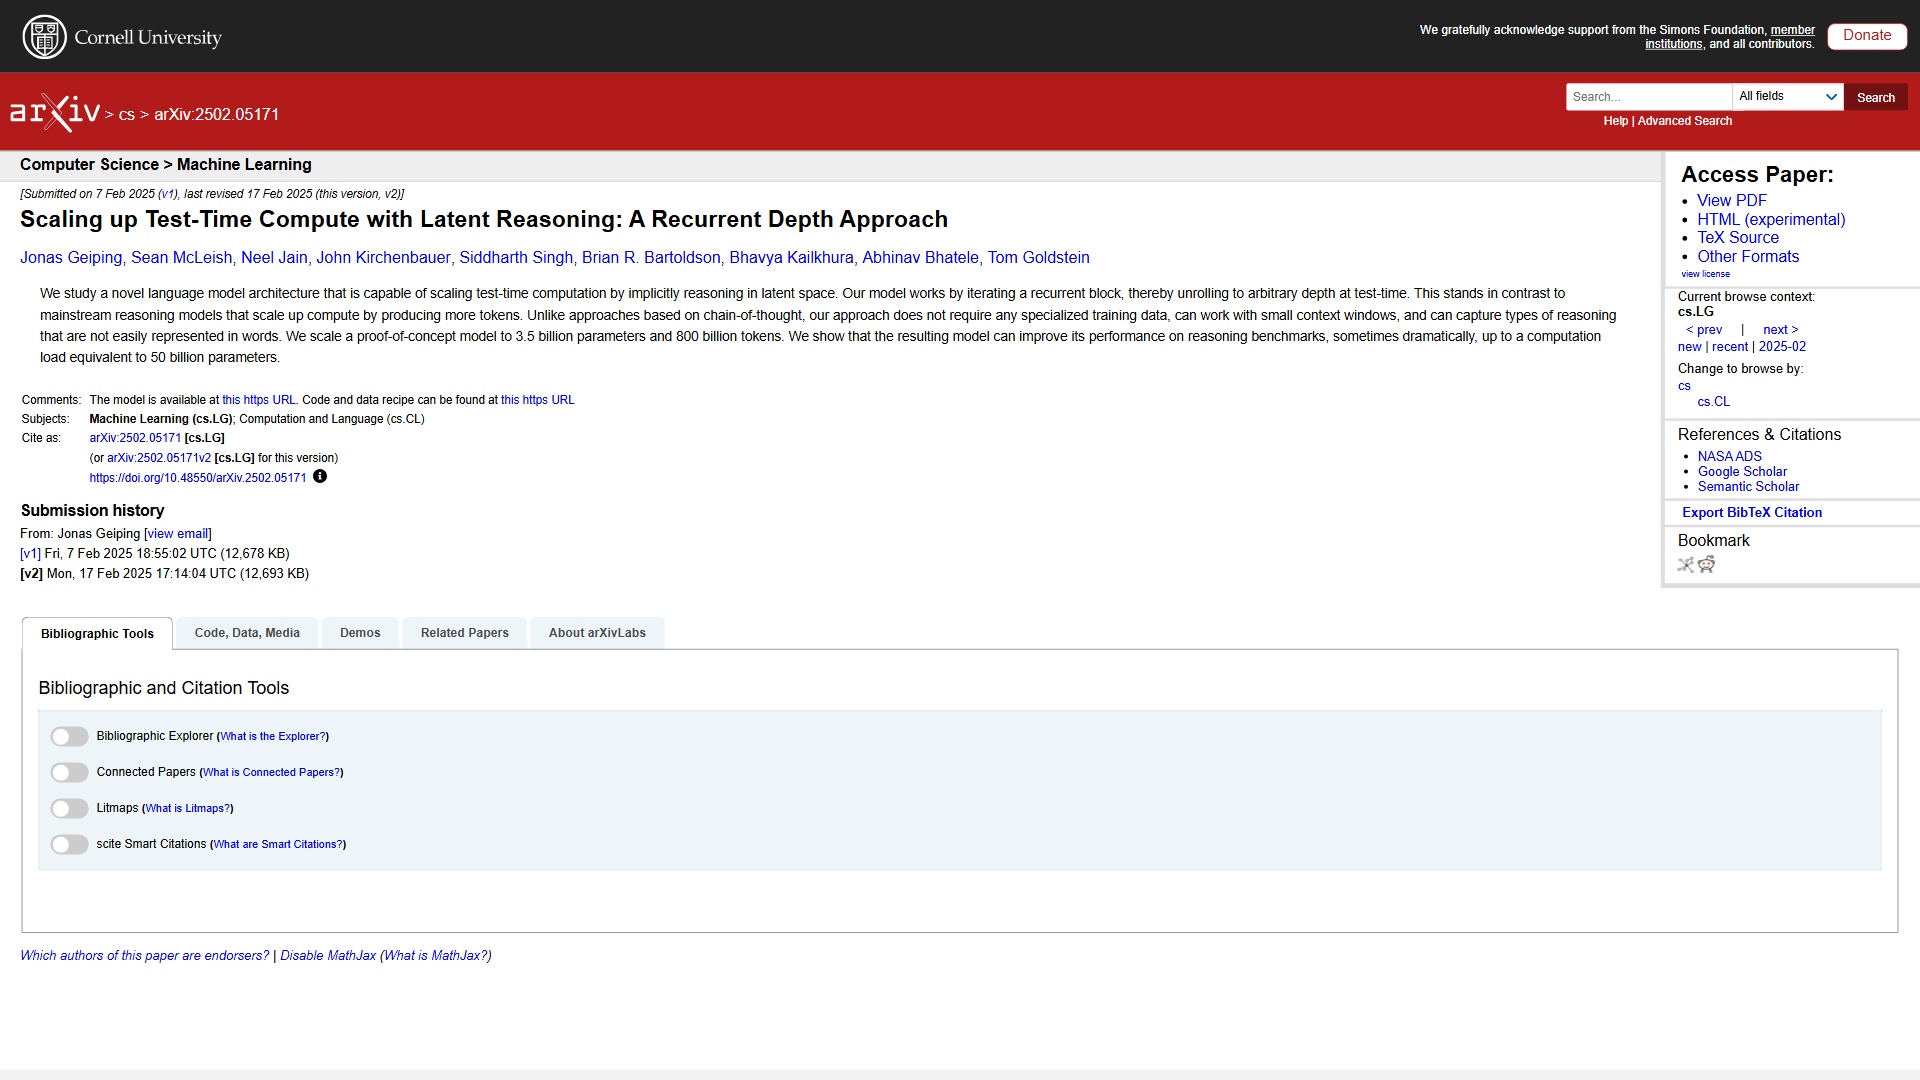Turn on the Litmaps toggle
This screenshot has height=1080, width=1920.
tap(70, 808)
